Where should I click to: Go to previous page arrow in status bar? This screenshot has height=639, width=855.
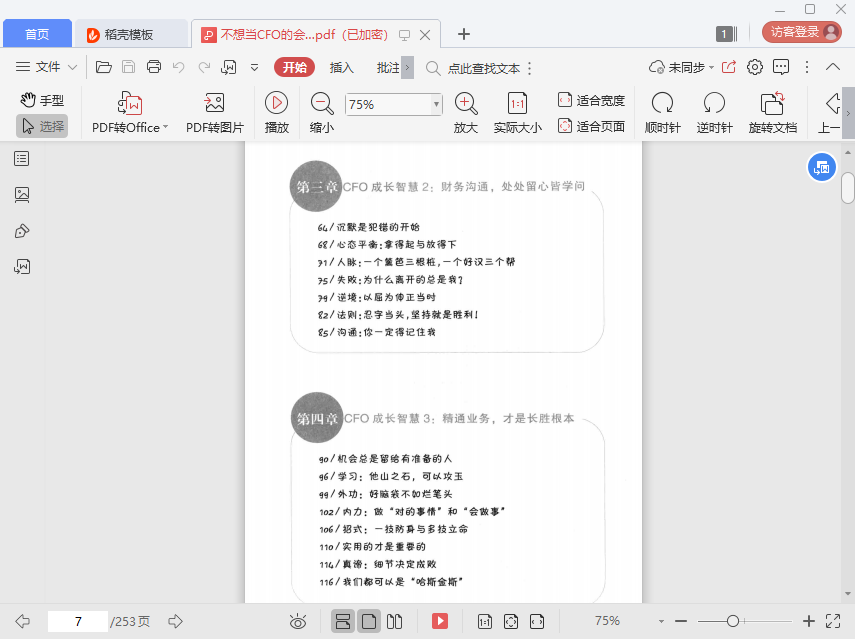[22, 620]
